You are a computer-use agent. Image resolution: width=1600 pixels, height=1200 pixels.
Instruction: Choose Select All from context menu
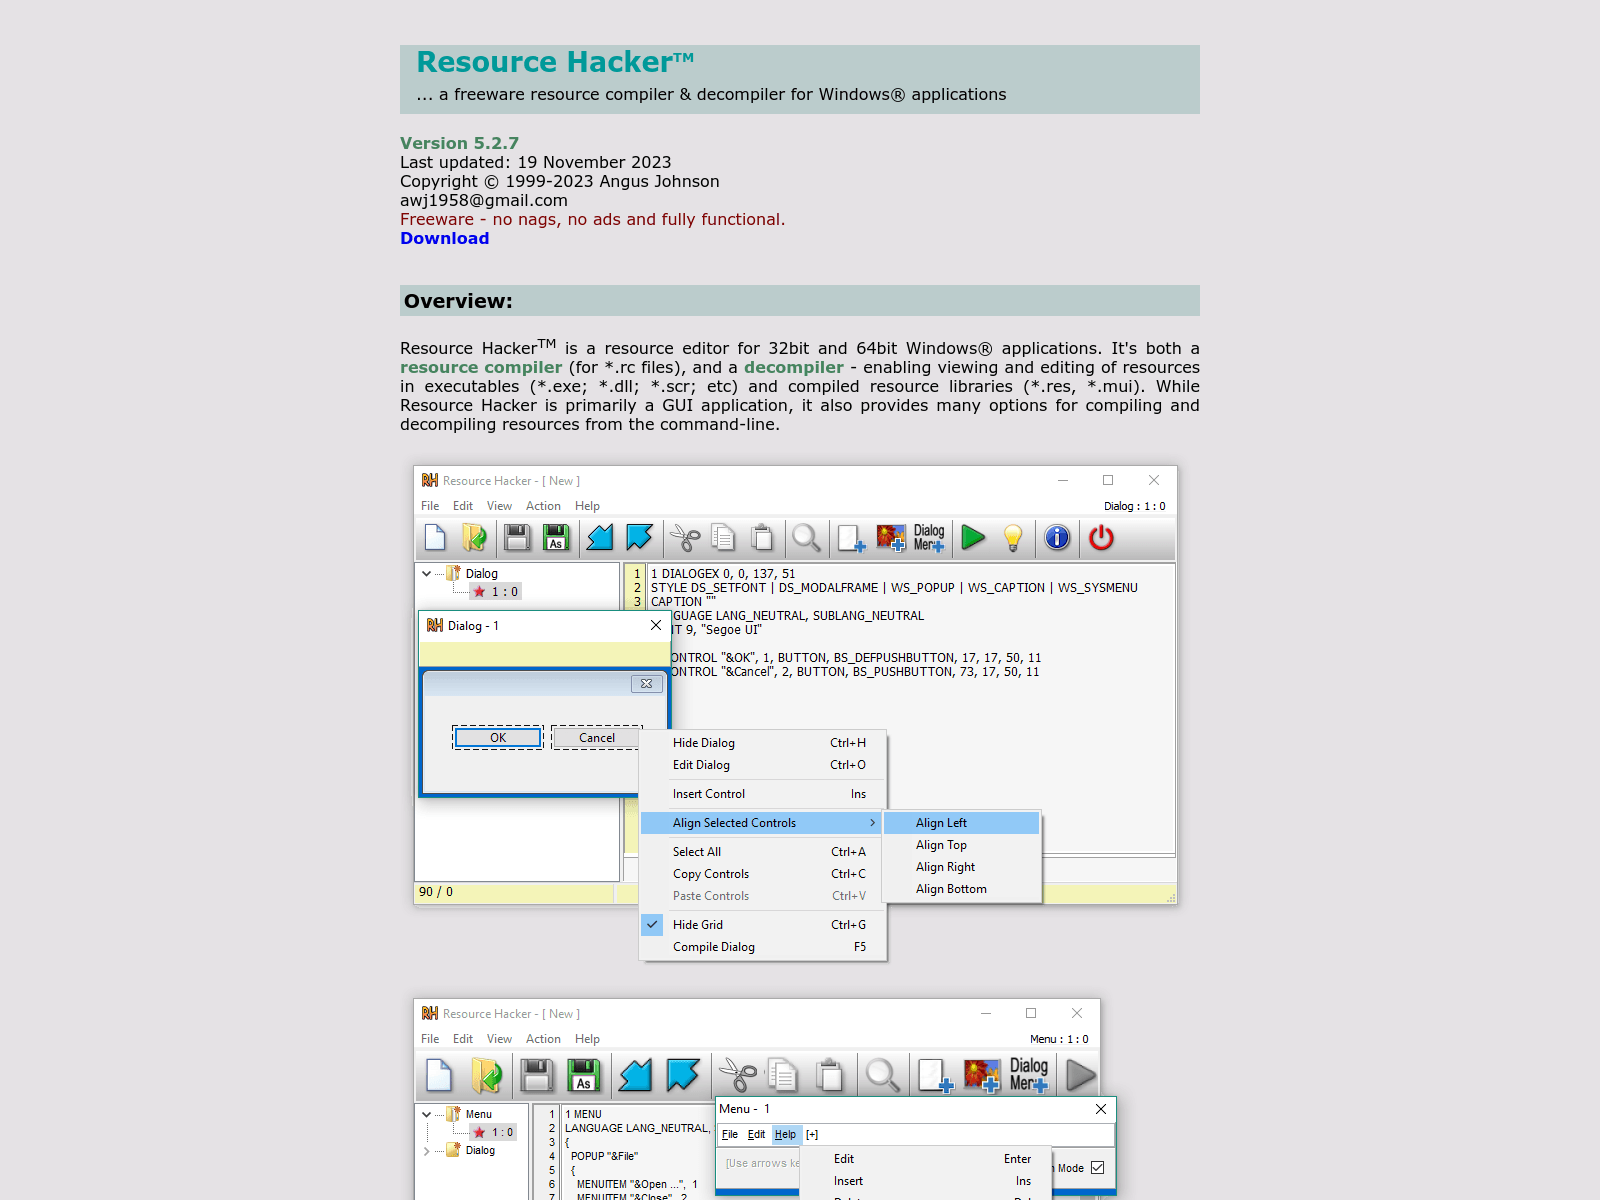tap(763, 852)
